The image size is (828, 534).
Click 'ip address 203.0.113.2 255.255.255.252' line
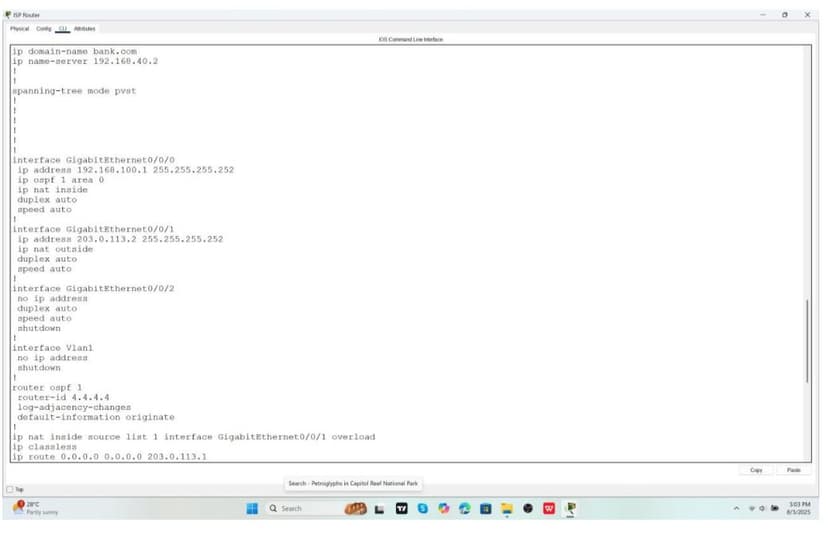tap(120, 239)
